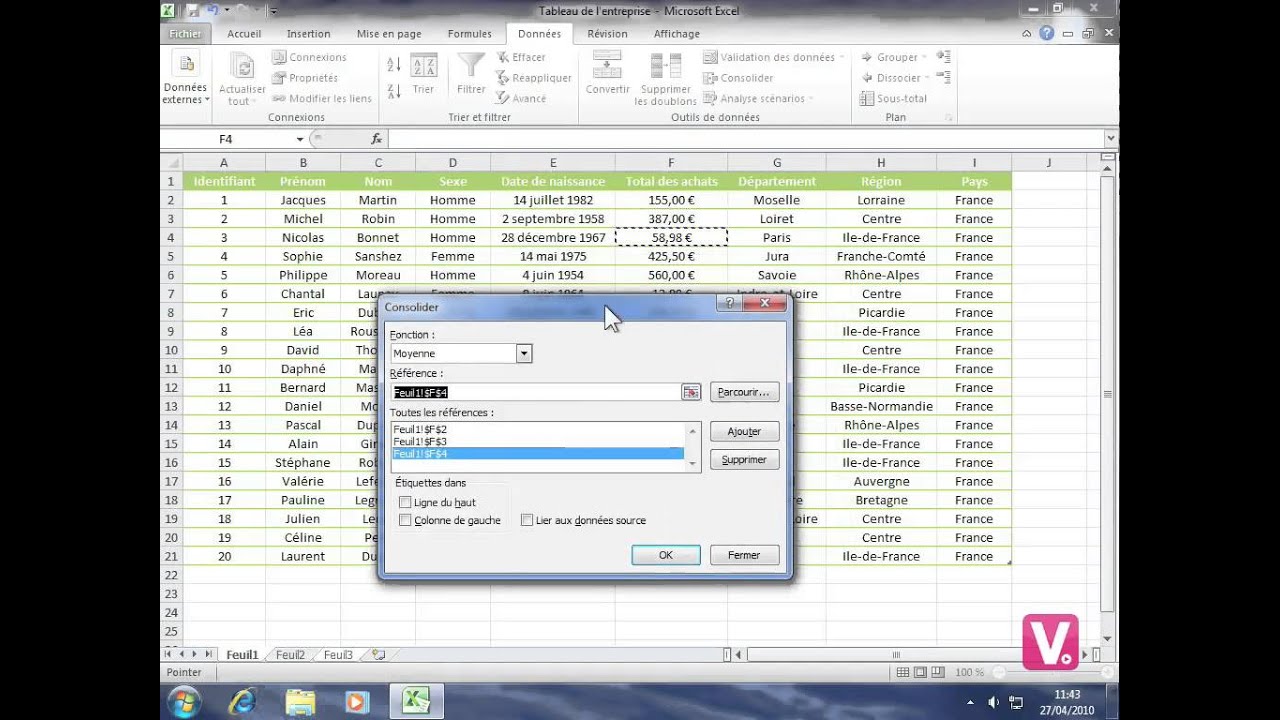Sort descending Z to A icon
This screenshot has width=1280, height=720.
coord(394,91)
